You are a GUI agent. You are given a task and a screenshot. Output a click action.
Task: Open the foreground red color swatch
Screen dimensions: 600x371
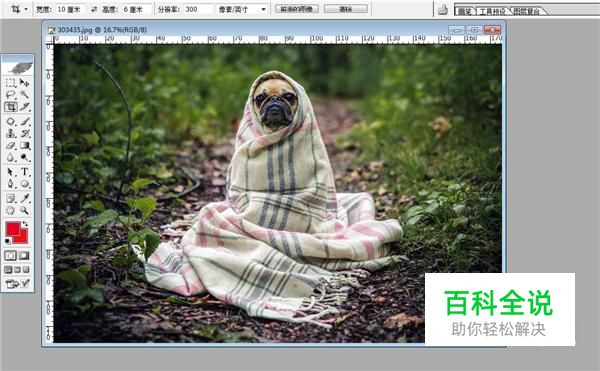tap(13, 229)
